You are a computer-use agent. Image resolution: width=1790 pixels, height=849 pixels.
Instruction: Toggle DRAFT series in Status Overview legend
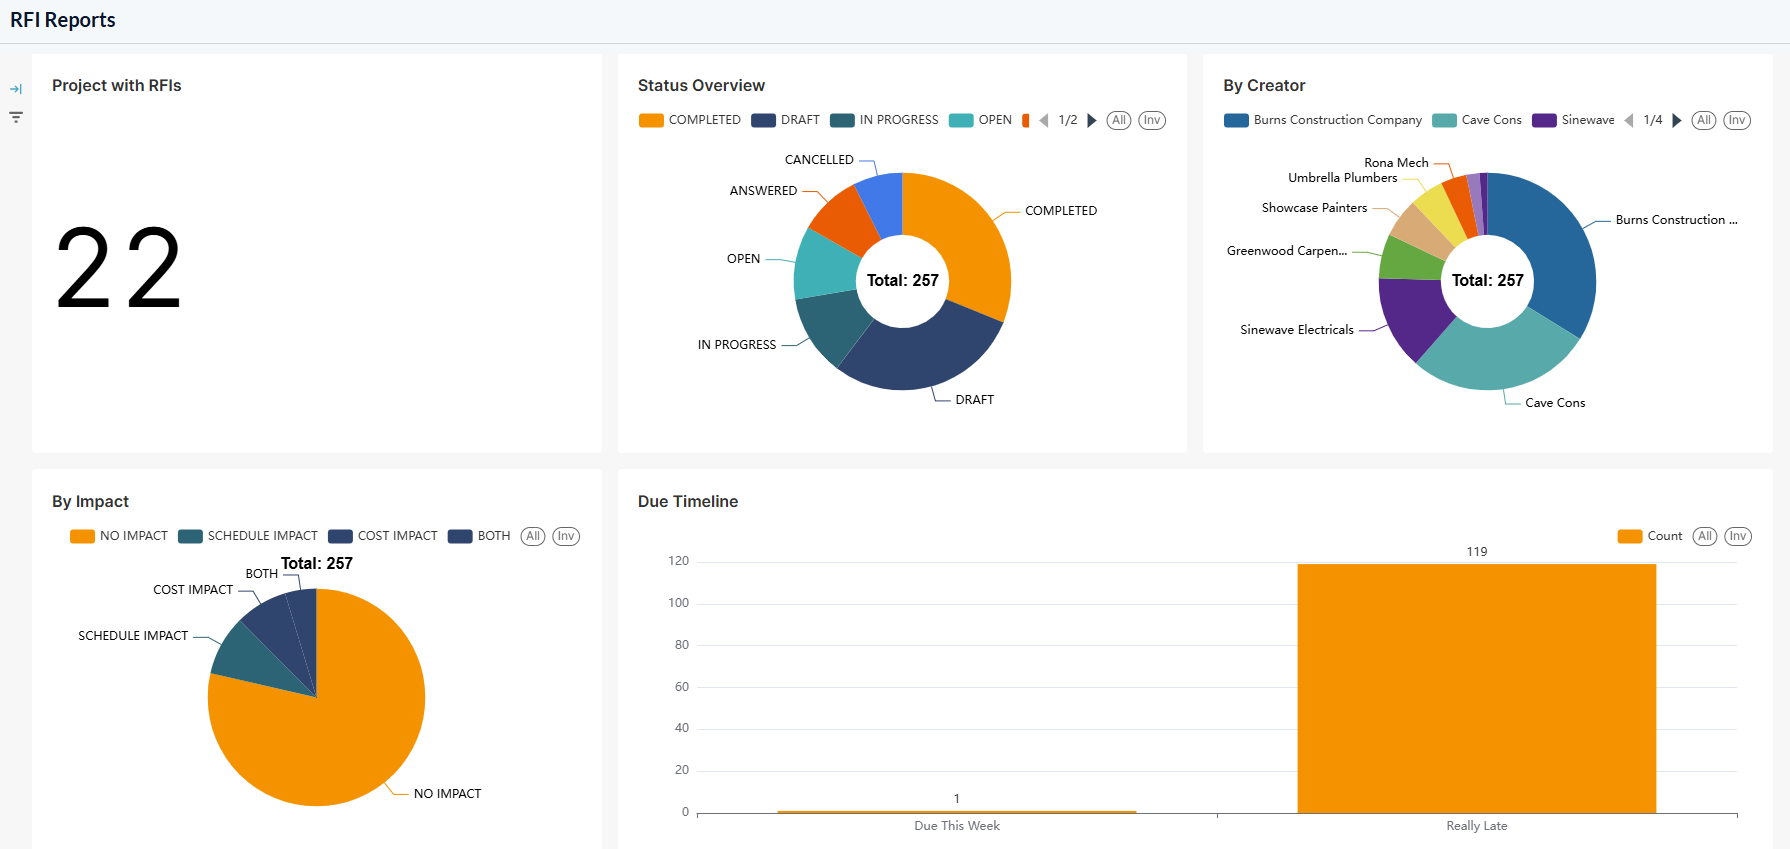[x=786, y=120]
